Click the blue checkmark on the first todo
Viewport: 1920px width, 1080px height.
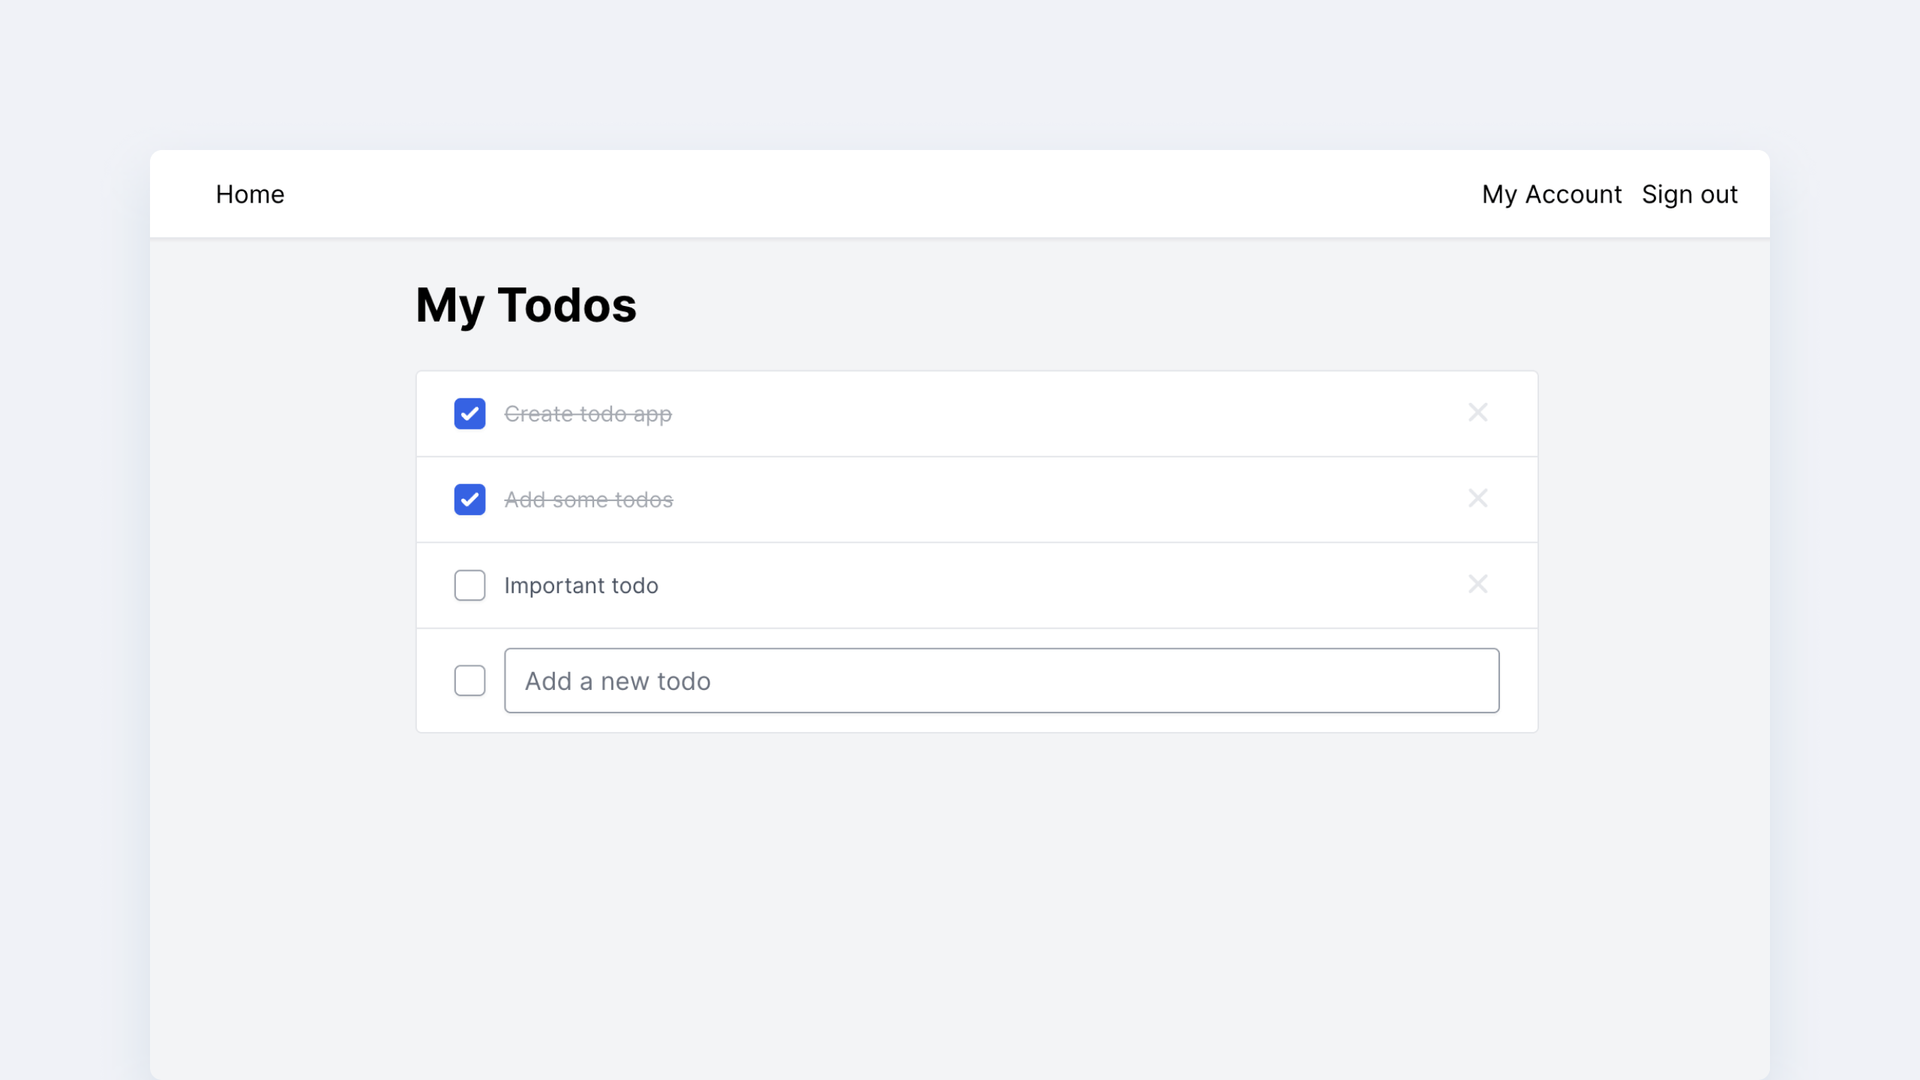(469, 414)
